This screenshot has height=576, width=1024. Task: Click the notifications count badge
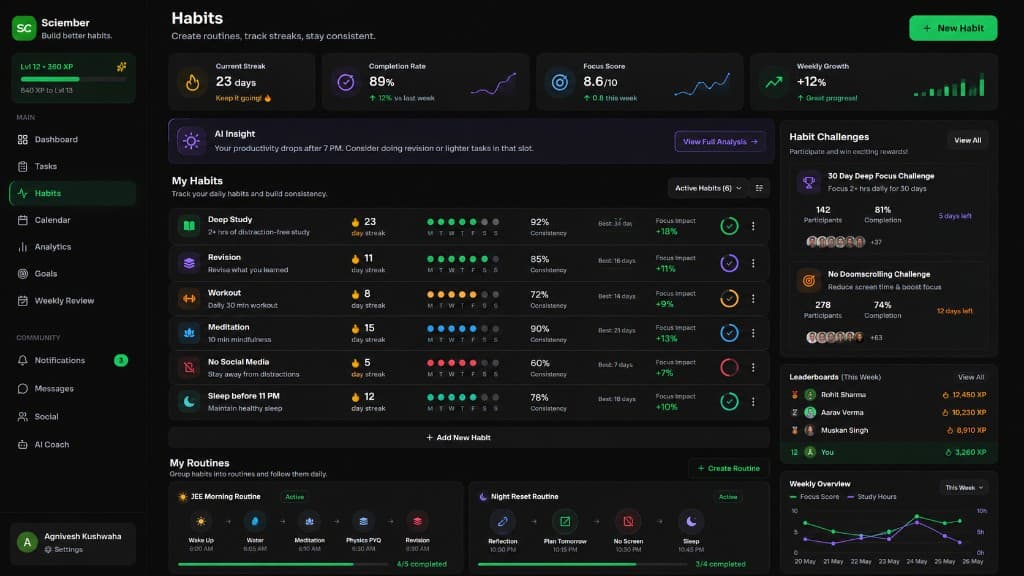click(x=121, y=360)
